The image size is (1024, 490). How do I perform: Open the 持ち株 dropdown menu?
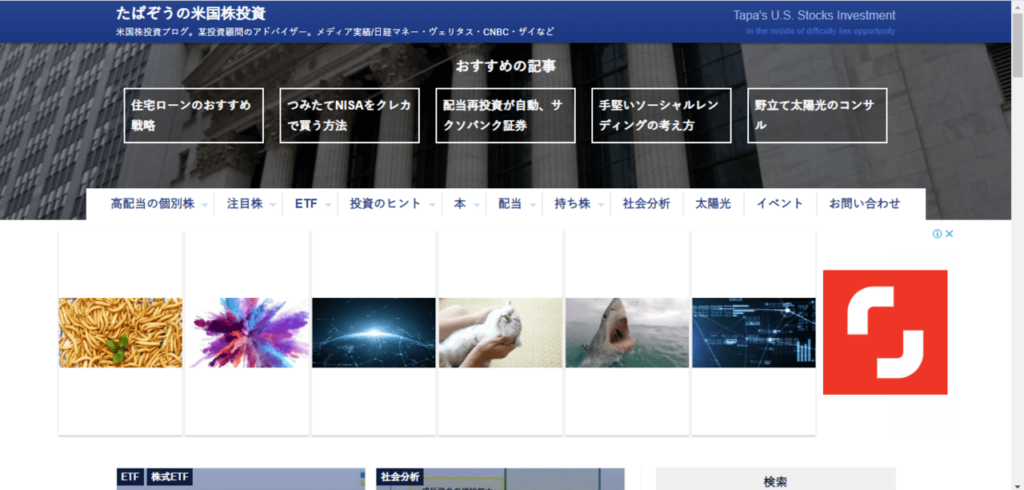click(578, 204)
